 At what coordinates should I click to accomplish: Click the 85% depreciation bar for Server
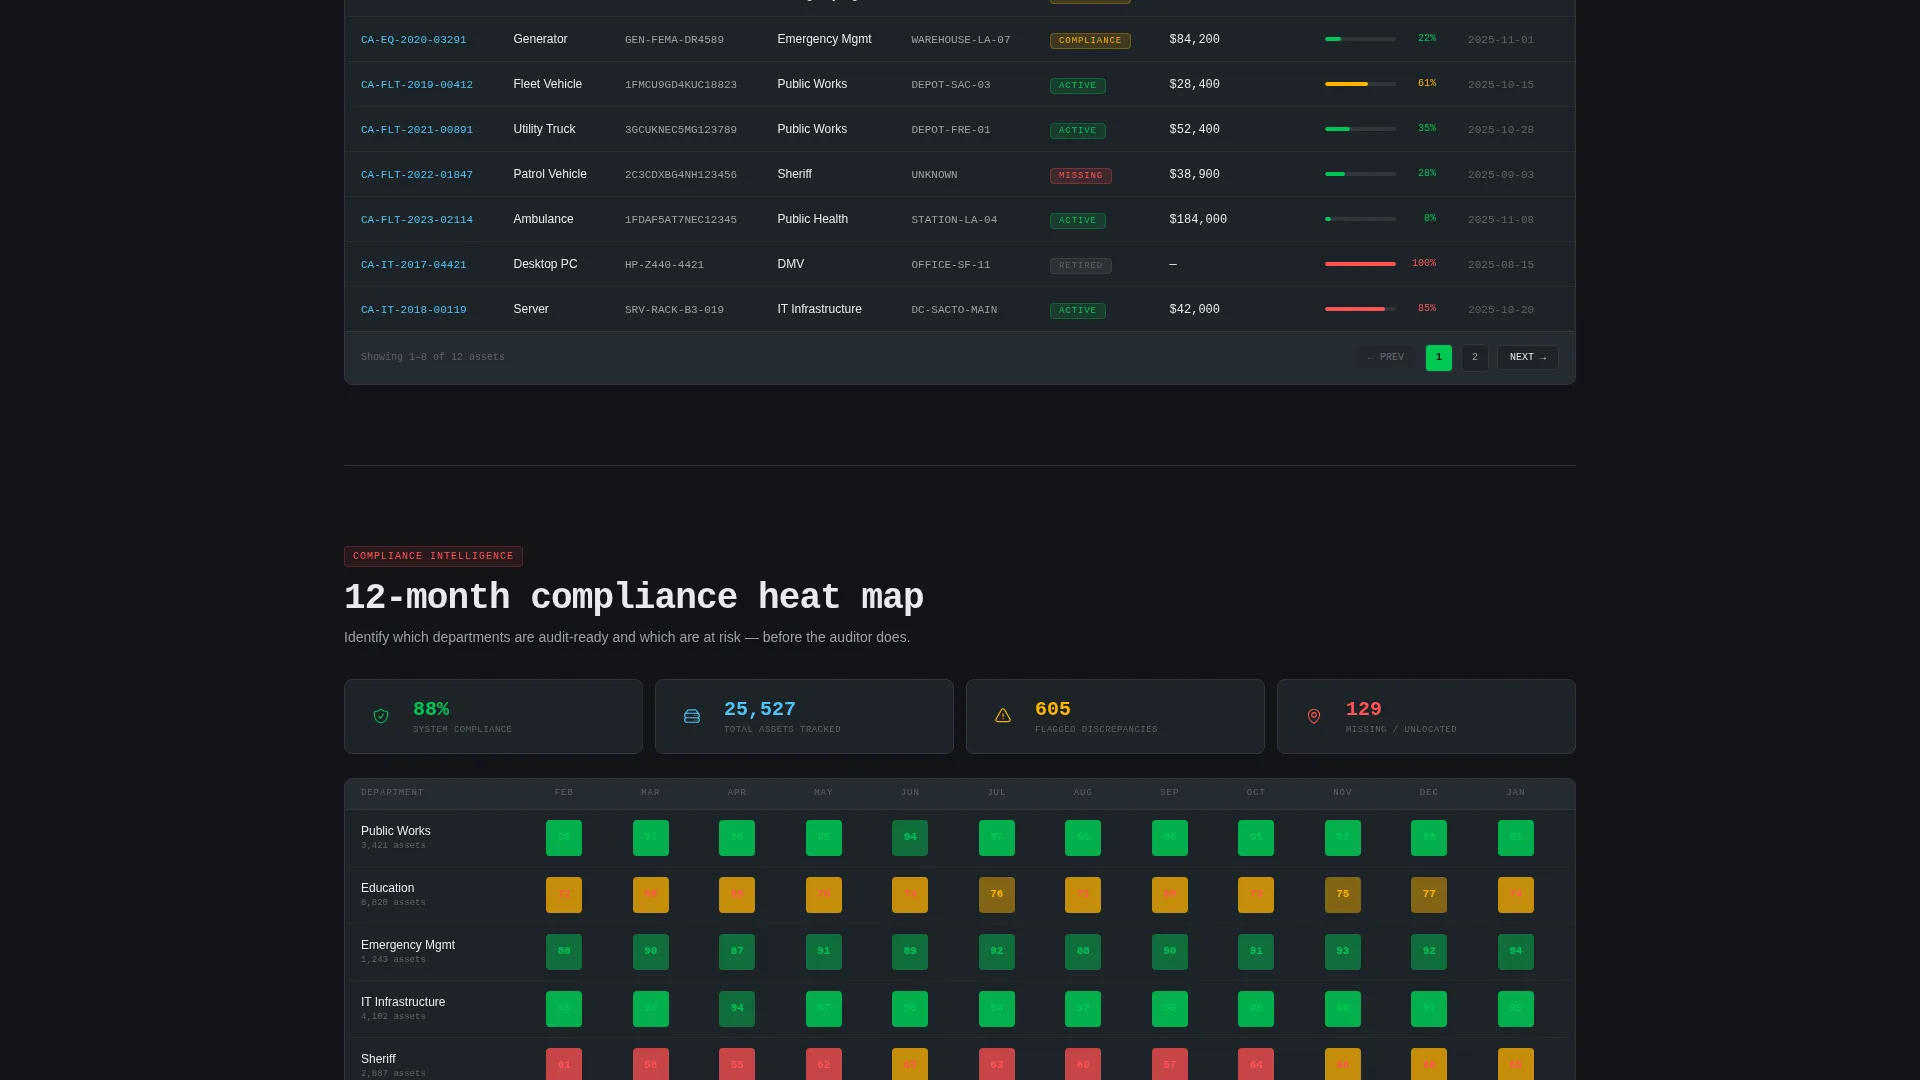(1360, 309)
